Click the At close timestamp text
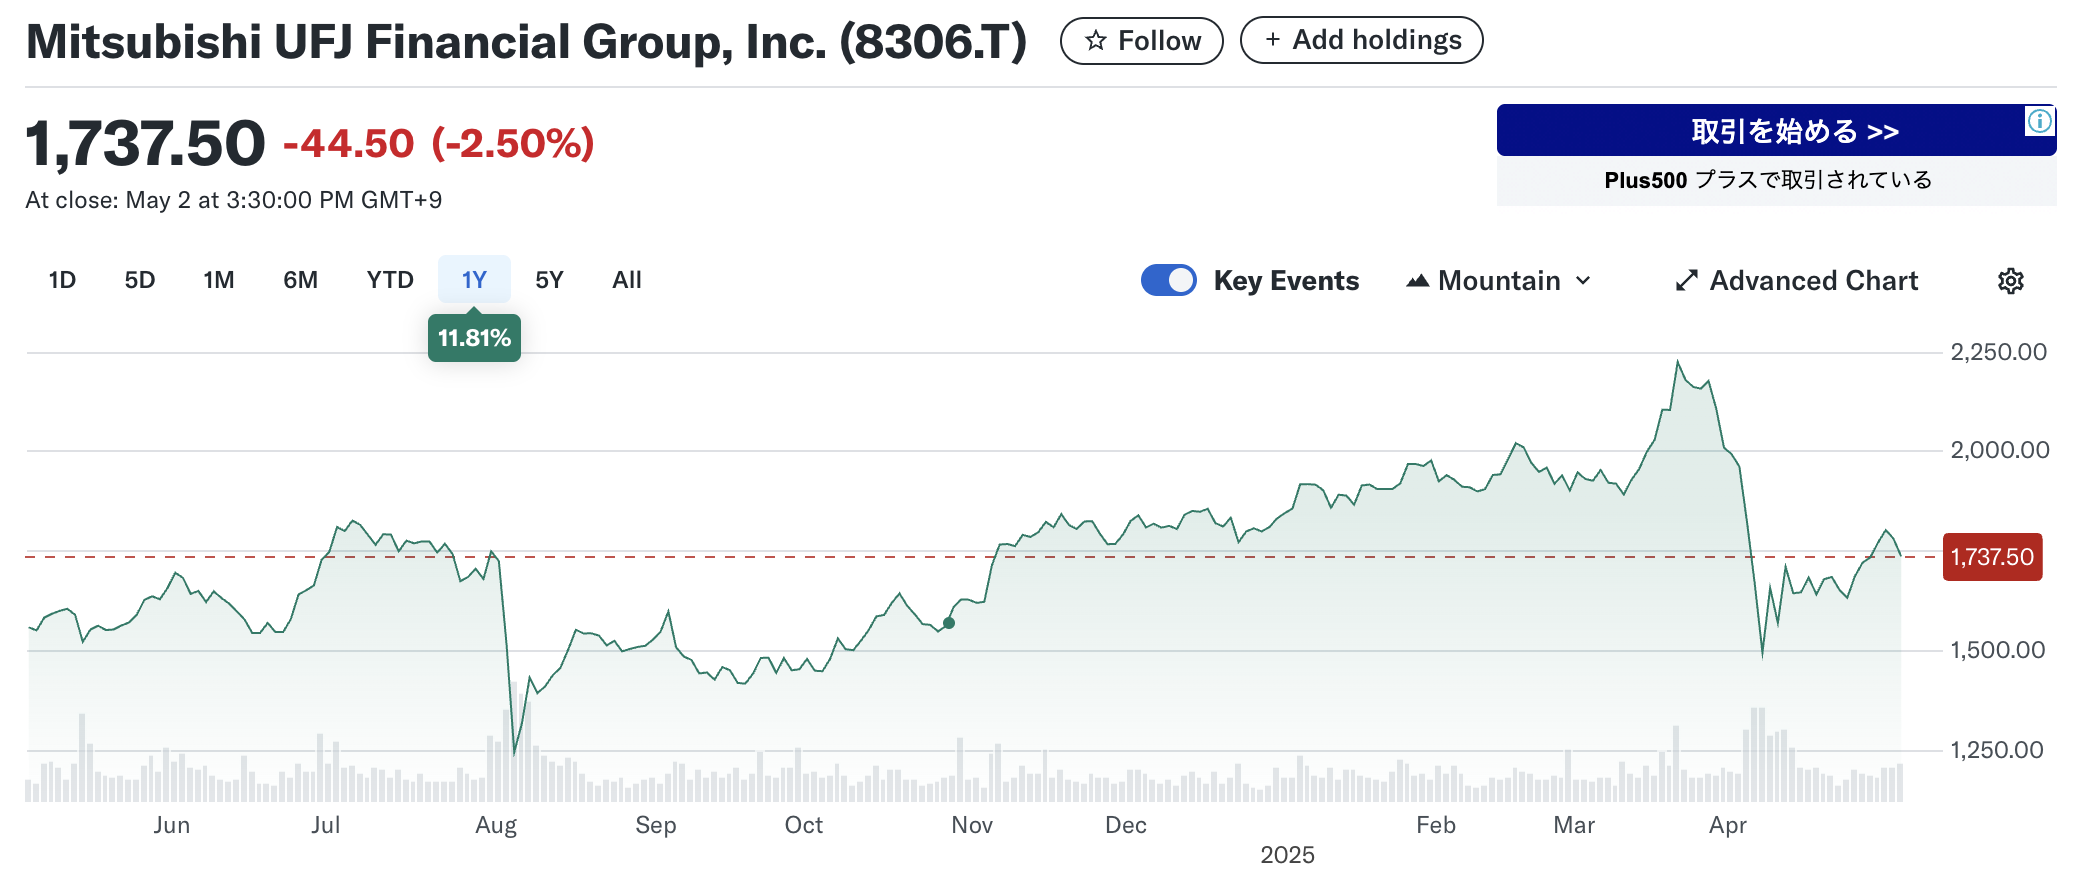 coord(234,200)
